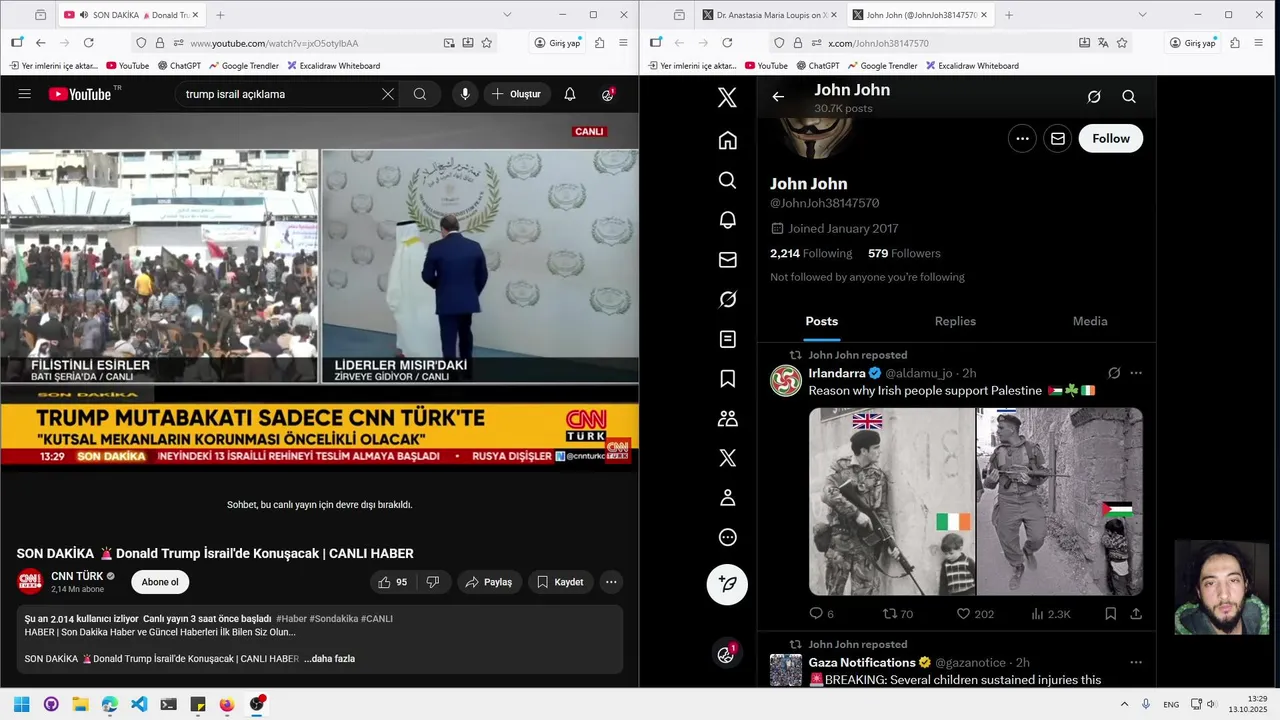Go to X Home feed icon
The image size is (1280, 720).
tap(727, 140)
